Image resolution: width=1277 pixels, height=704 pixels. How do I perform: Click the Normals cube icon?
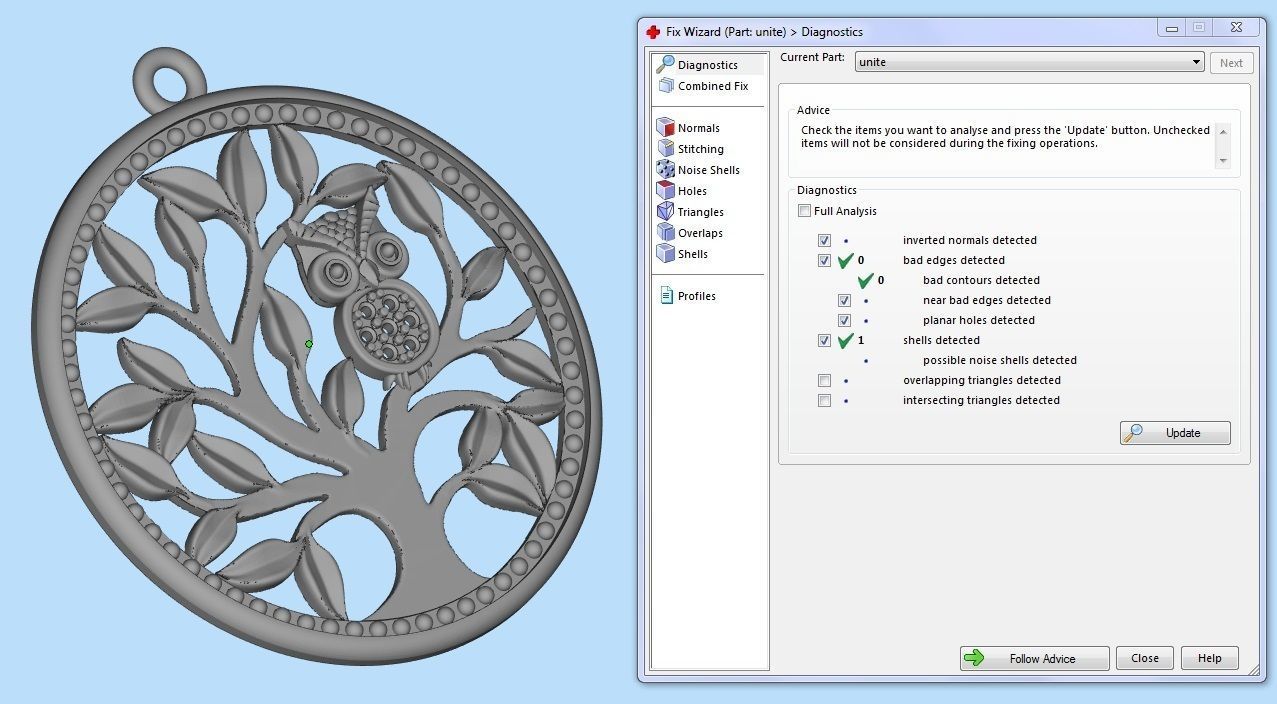coord(665,128)
